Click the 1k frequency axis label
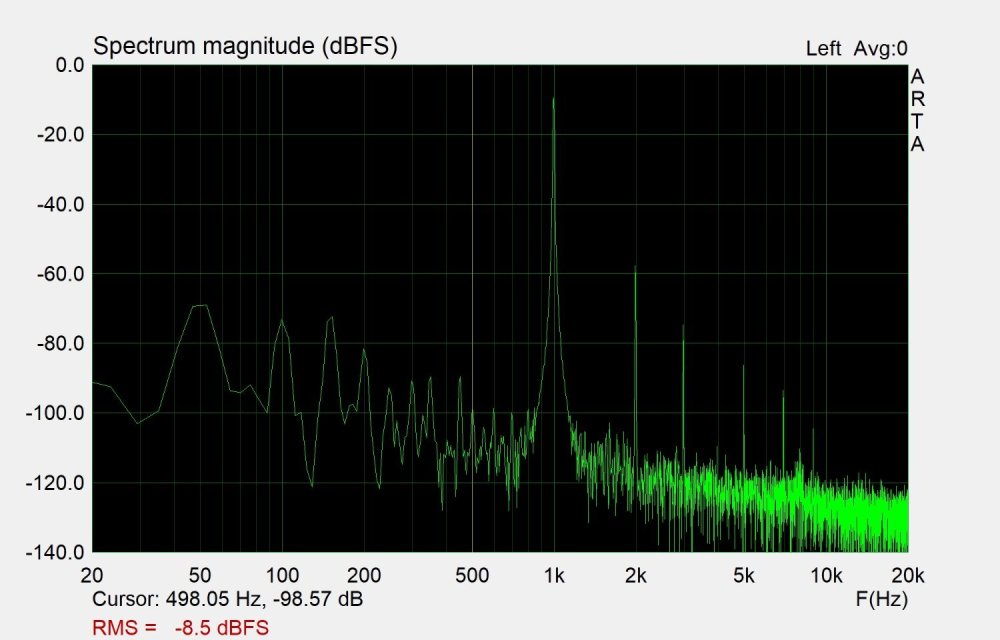Viewport: 1000px width, 640px height. tap(554, 575)
